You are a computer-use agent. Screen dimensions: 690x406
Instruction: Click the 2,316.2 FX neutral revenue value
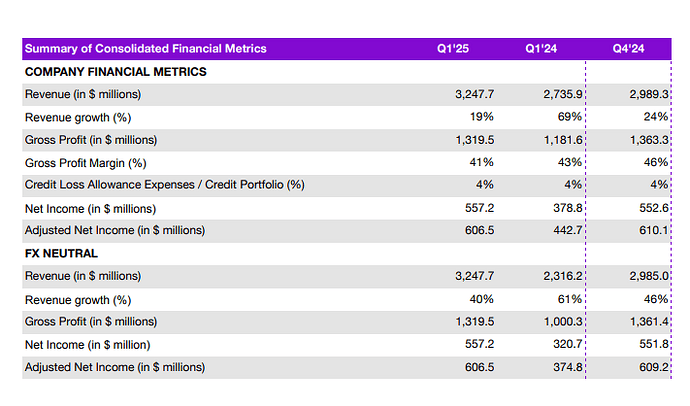pos(561,276)
